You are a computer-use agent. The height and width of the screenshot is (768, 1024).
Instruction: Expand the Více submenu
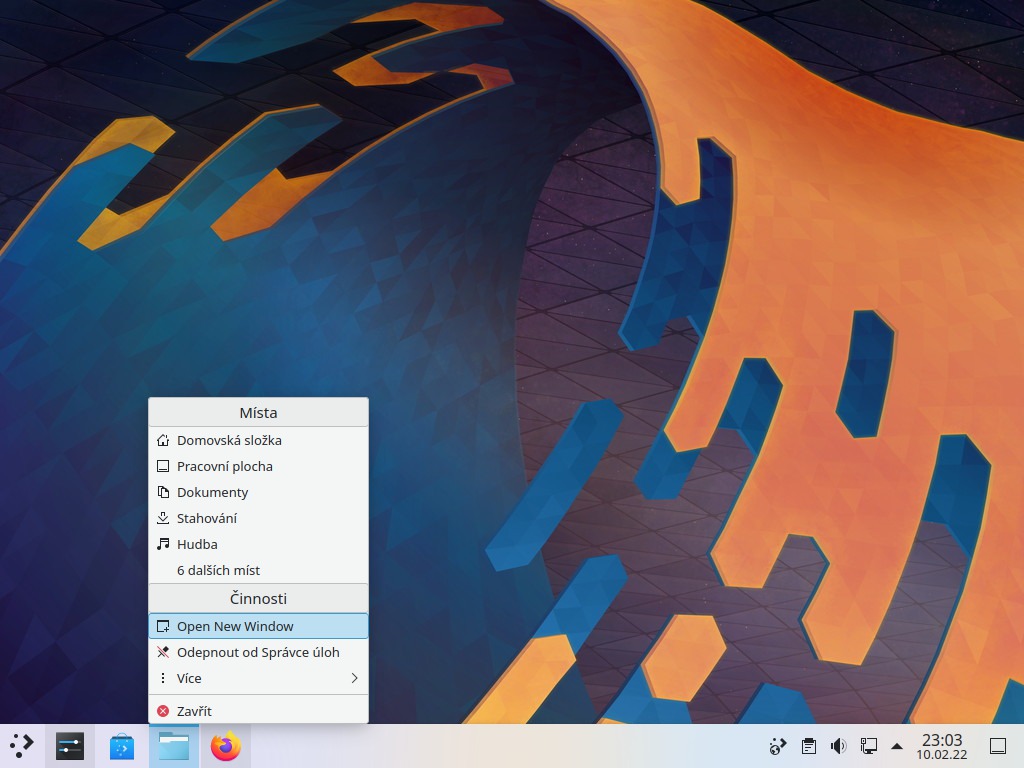pos(259,679)
